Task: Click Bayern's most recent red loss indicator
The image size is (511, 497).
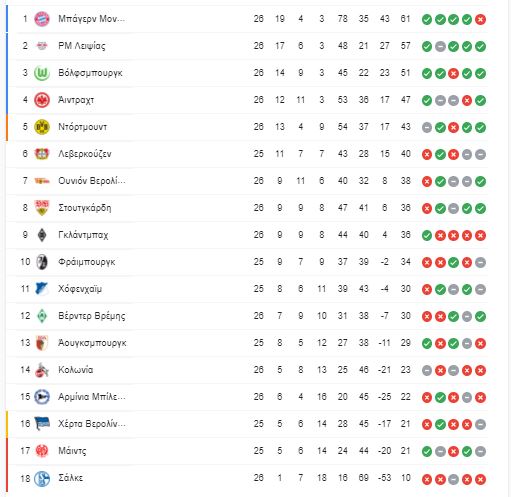Action: click(480, 19)
